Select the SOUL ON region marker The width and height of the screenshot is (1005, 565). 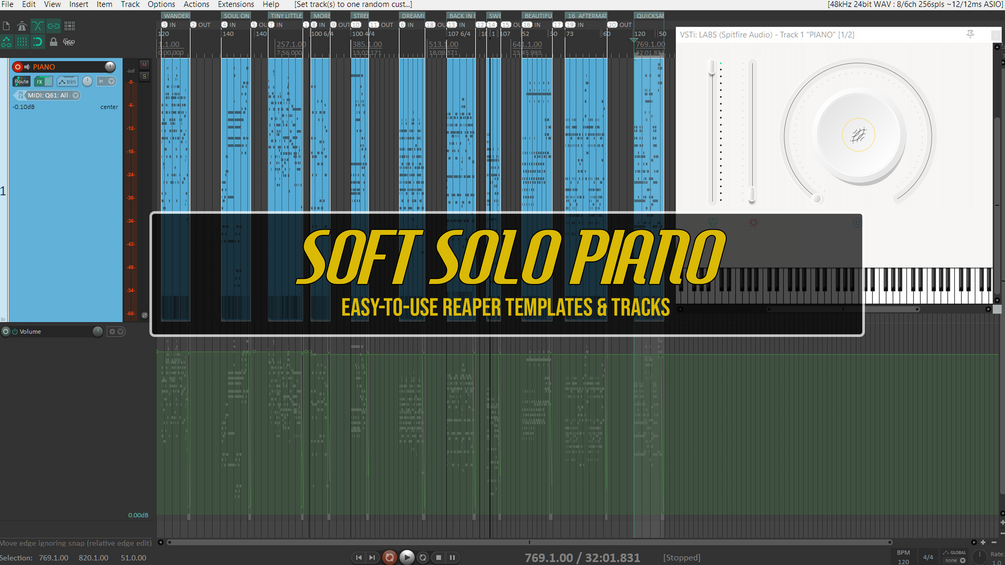[236, 16]
